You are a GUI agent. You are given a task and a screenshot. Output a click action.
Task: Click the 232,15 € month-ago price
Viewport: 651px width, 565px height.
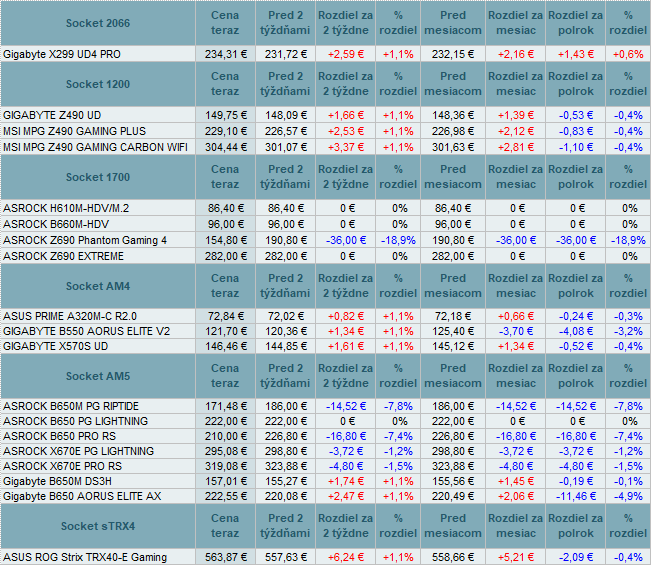click(453, 54)
